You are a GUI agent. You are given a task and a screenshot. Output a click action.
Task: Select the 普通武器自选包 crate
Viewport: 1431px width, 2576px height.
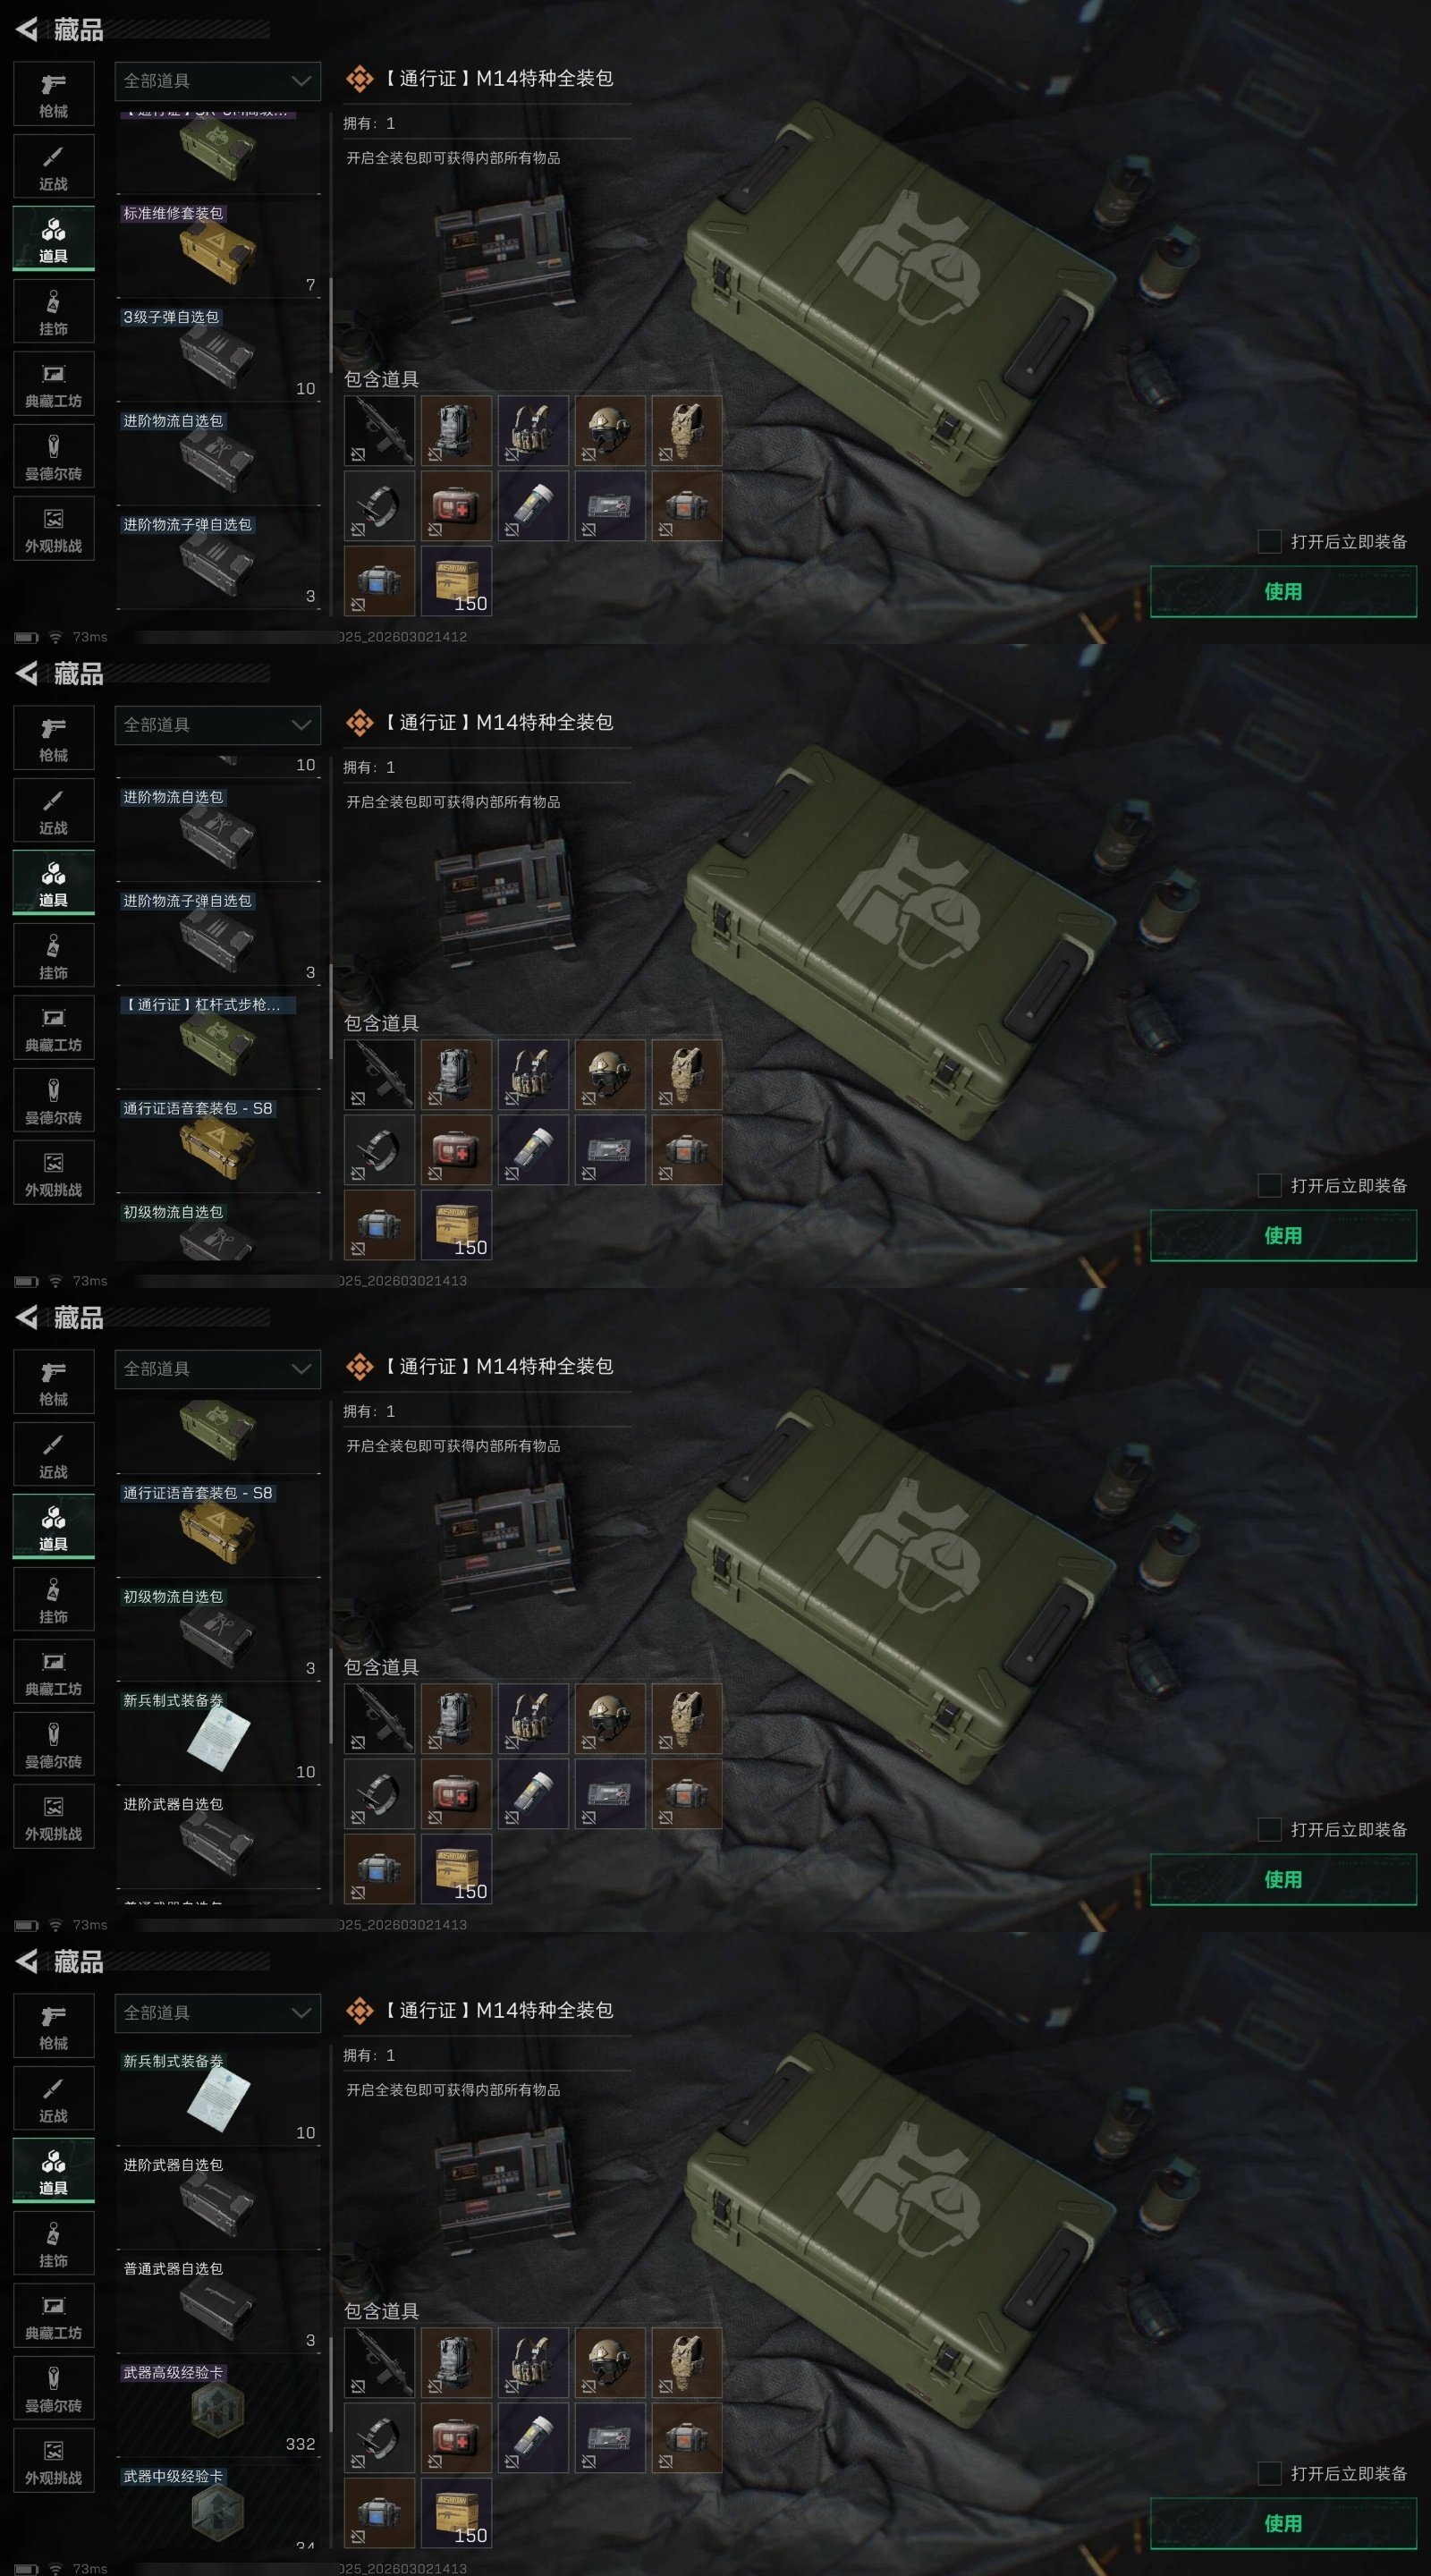218,2303
